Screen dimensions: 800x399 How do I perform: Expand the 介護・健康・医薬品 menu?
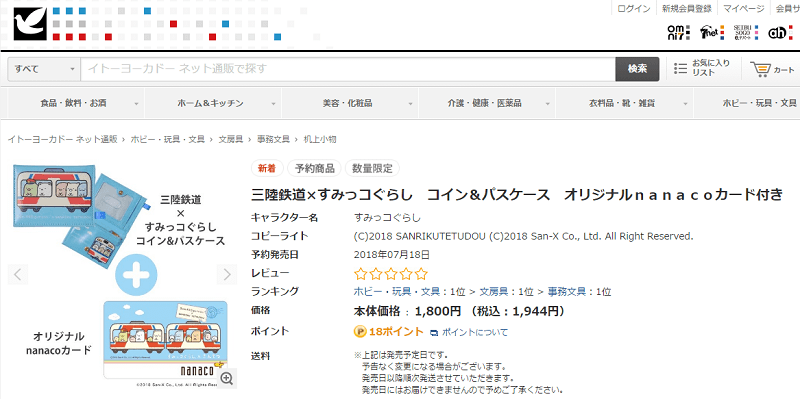487,104
